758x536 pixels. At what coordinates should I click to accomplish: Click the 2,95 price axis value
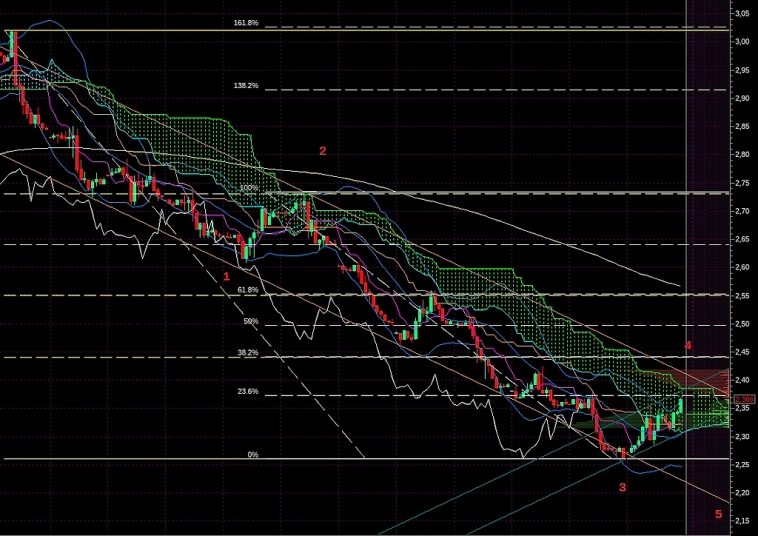coord(742,71)
